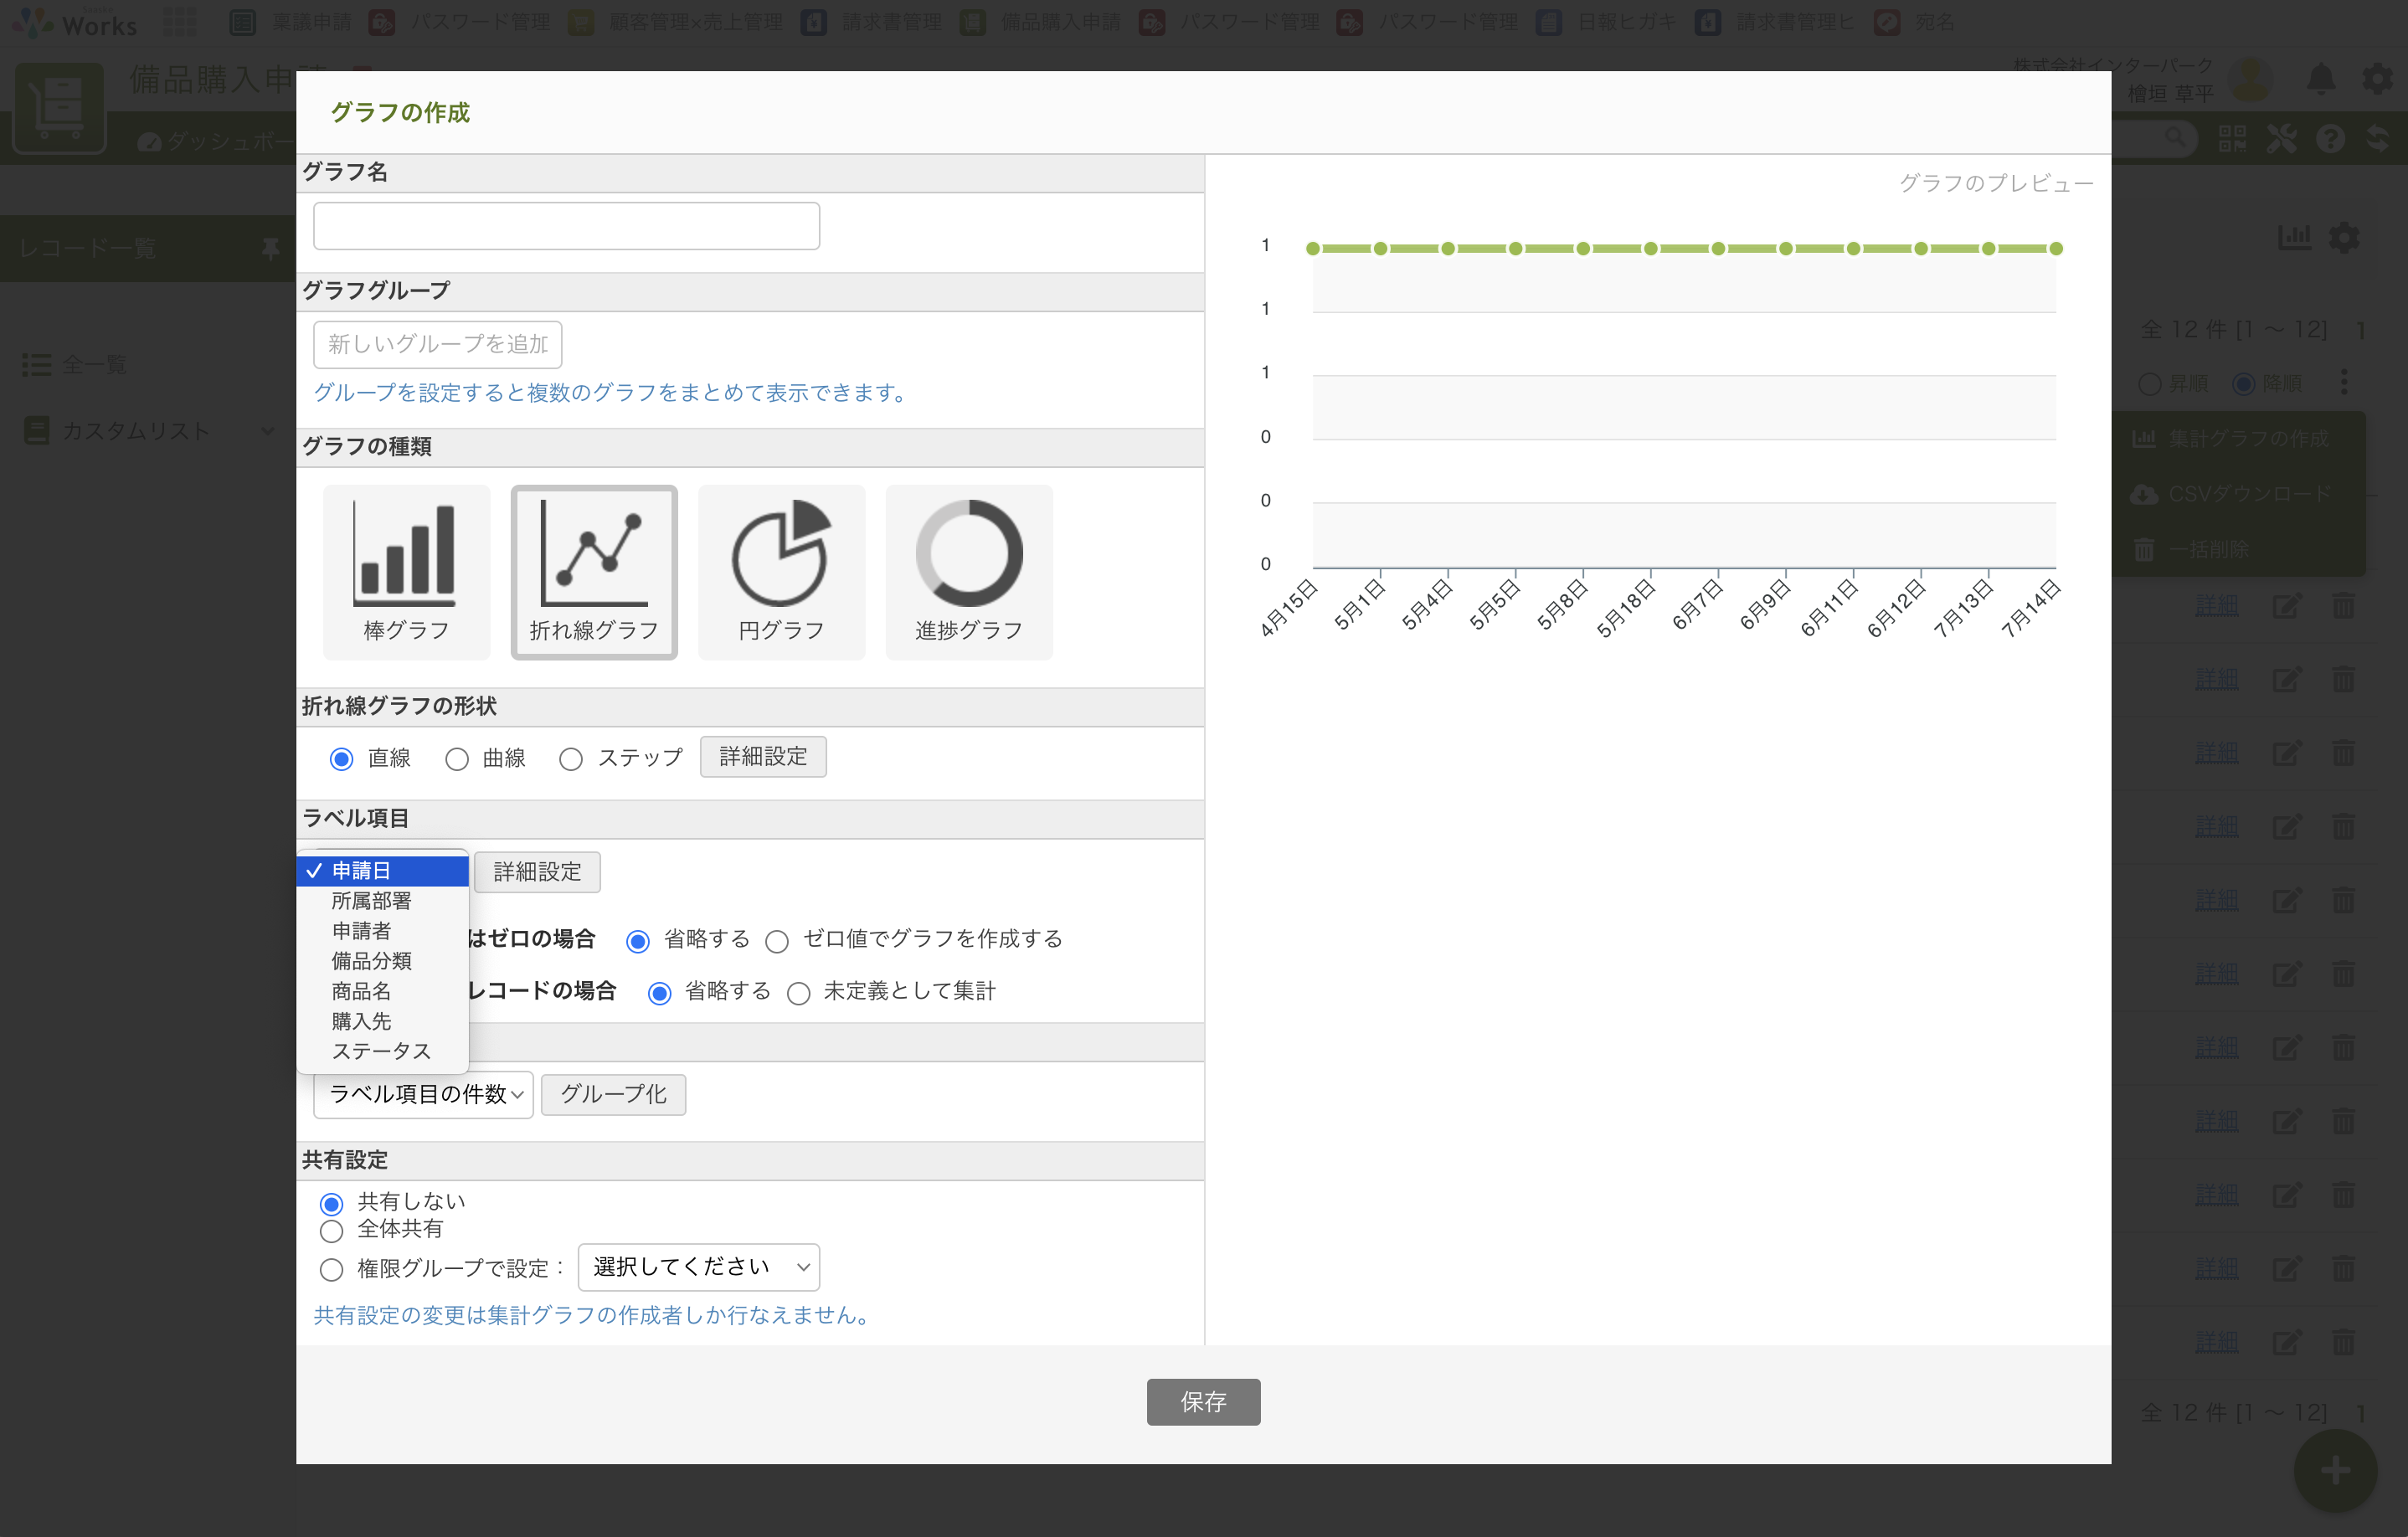The height and width of the screenshot is (1537, 2408).
Task: Open the 選択してください permission group dropdown
Action: [699, 1267]
